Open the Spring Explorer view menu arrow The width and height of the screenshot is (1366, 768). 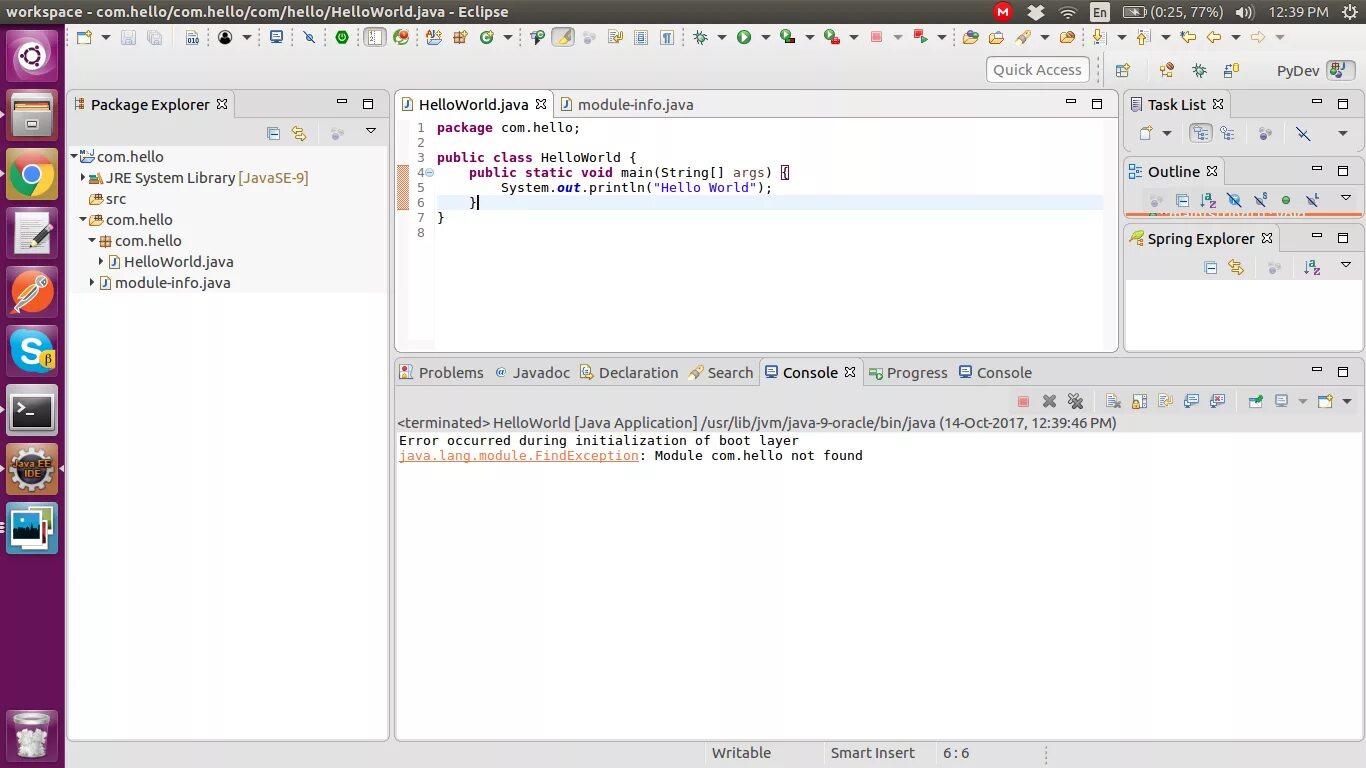pos(1346,265)
